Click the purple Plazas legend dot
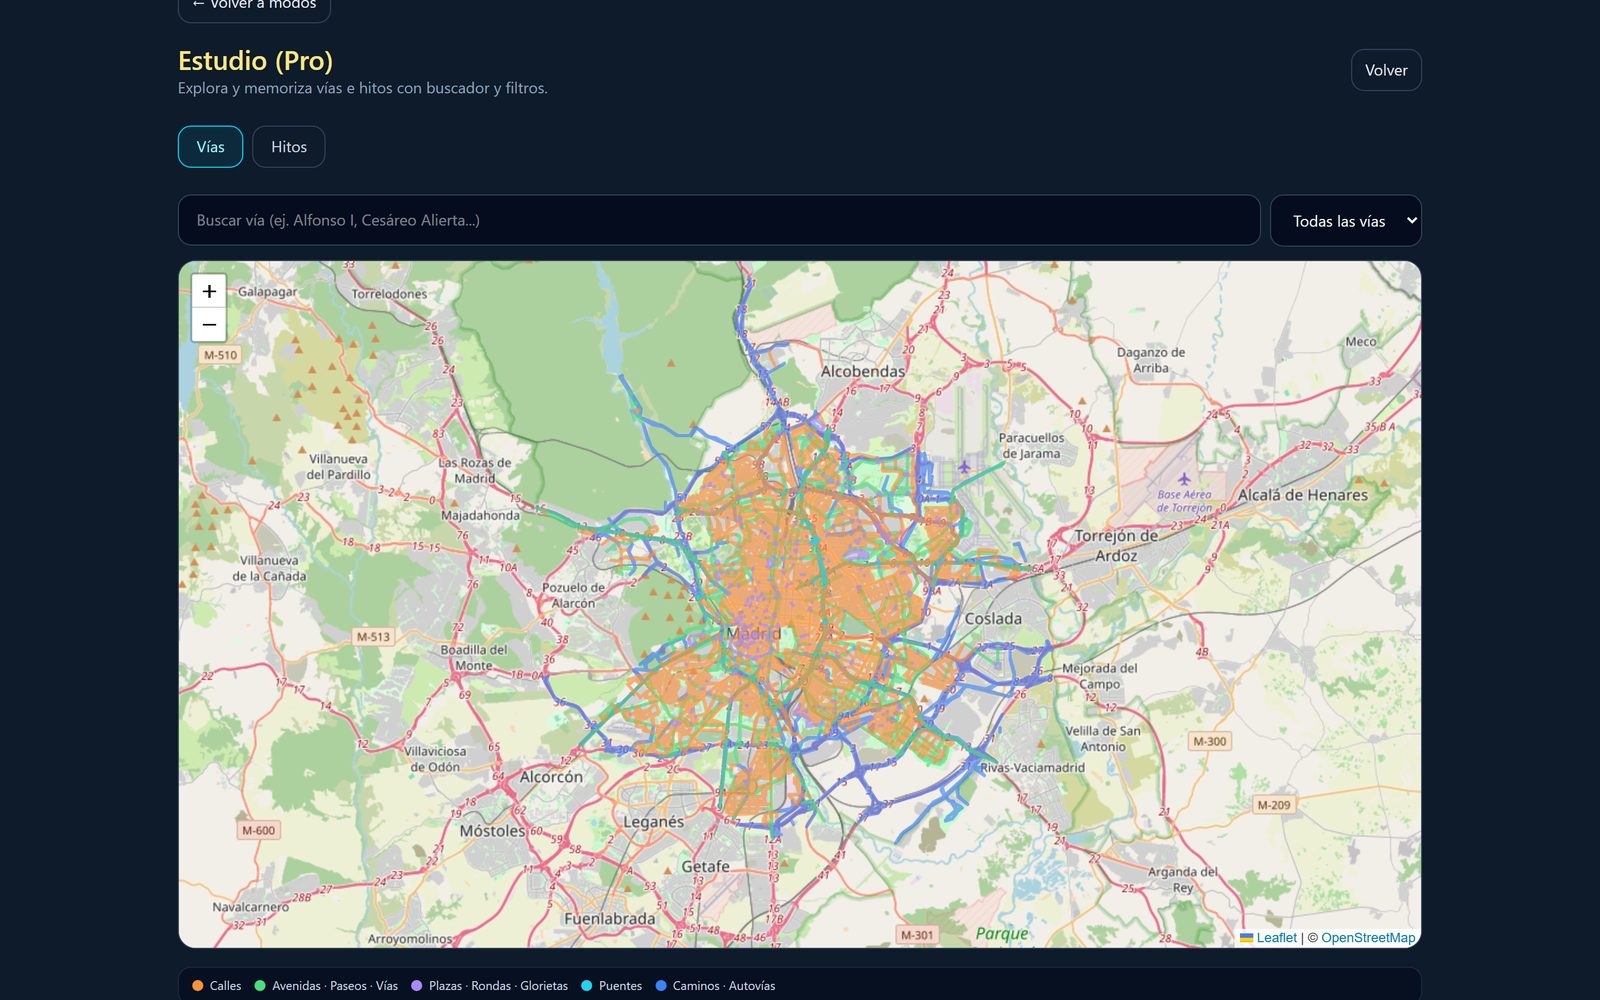 pyautogui.click(x=417, y=986)
